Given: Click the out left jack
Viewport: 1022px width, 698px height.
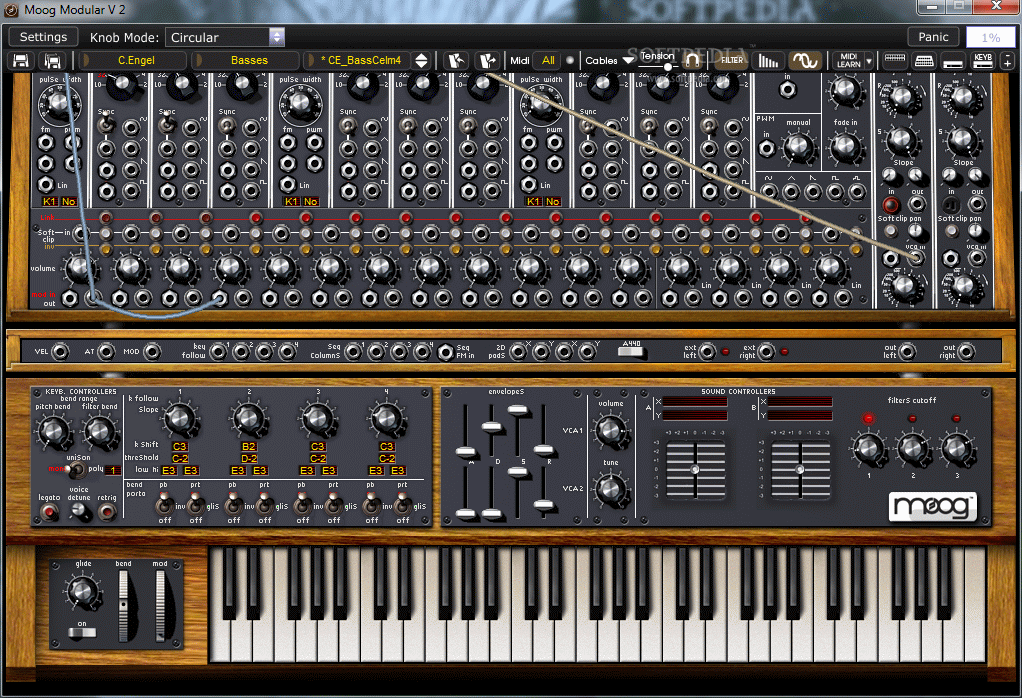Looking at the screenshot, I should point(907,352).
